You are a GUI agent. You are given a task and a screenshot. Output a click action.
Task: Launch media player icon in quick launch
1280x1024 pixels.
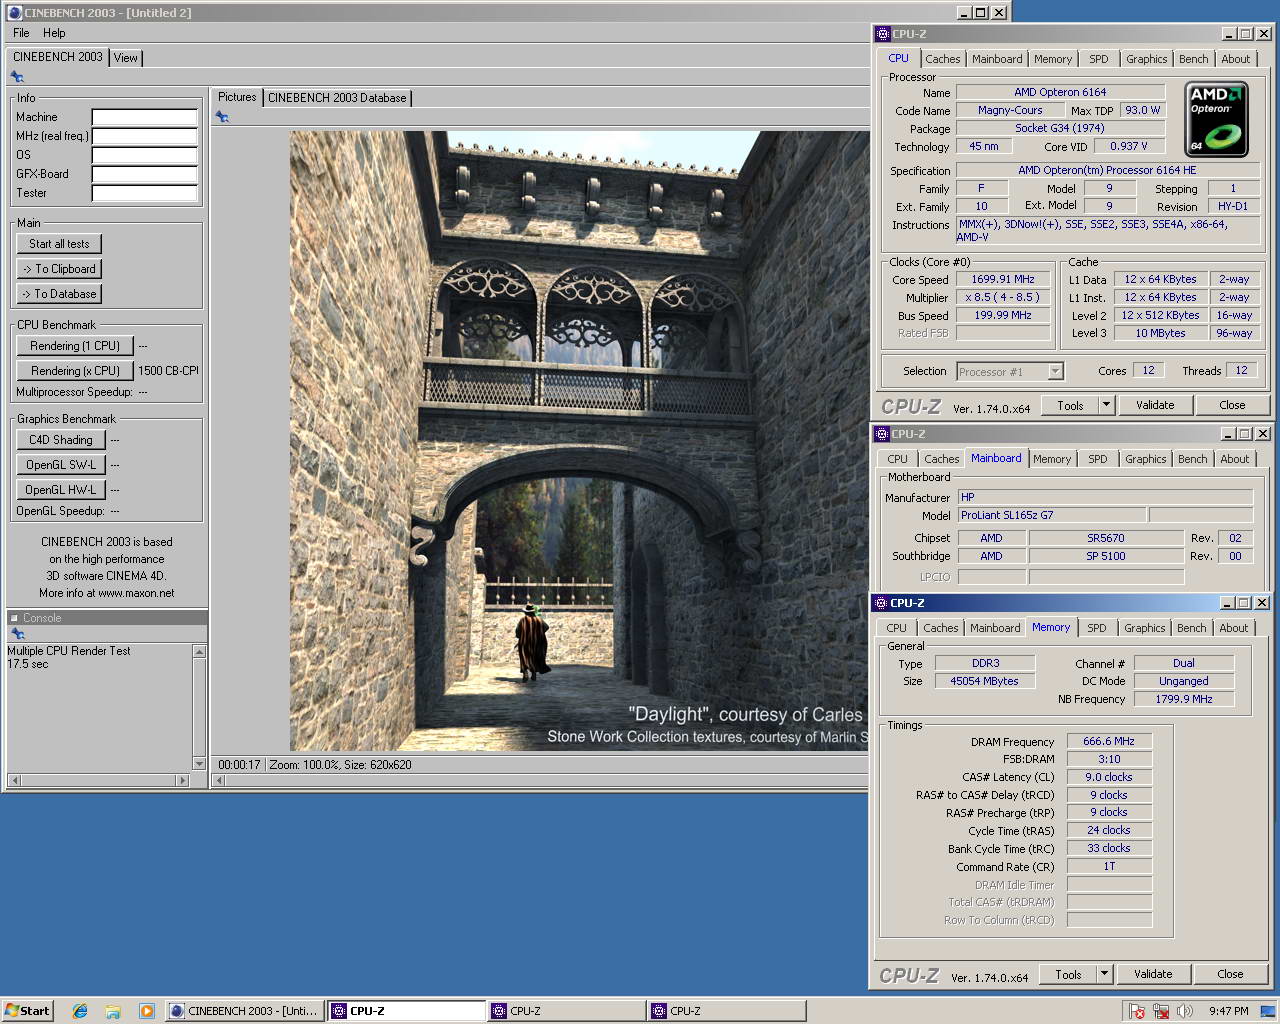(146, 1011)
